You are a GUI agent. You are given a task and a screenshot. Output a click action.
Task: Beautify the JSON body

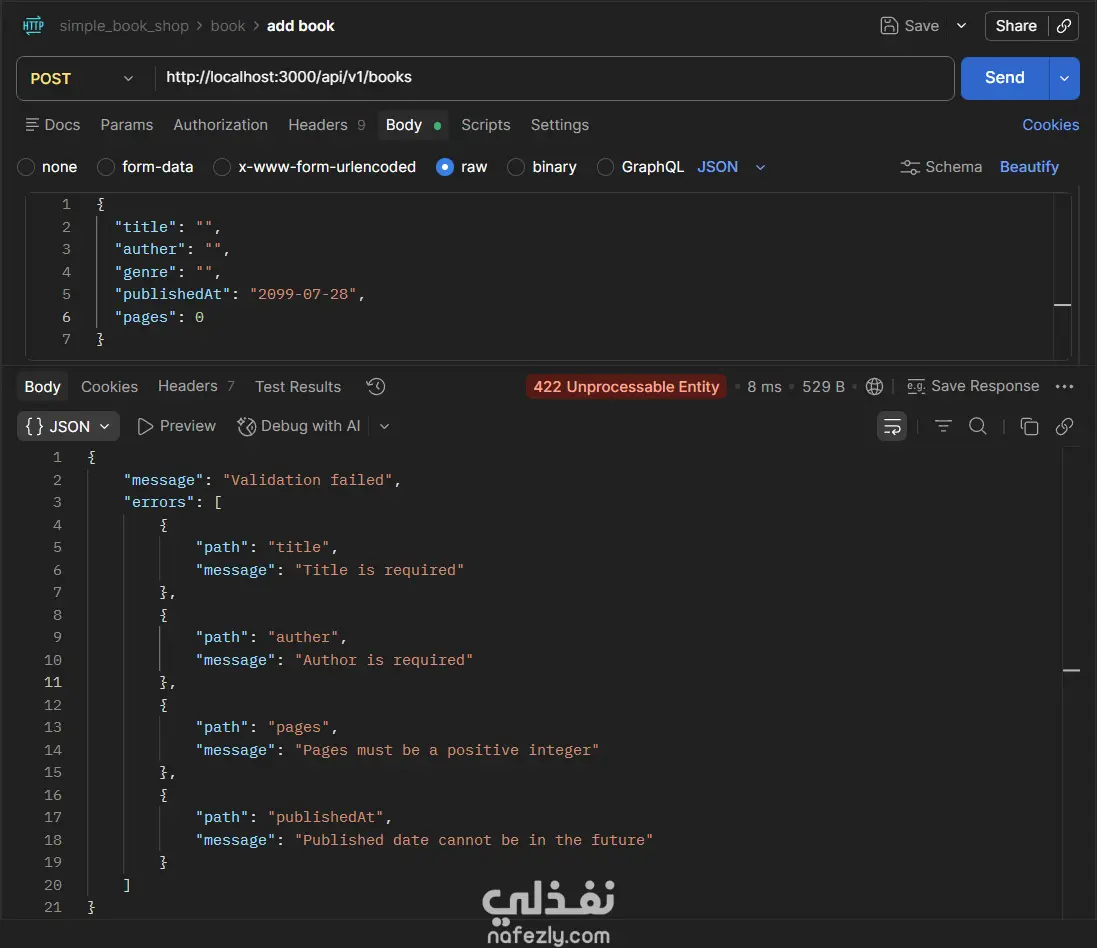click(x=1028, y=167)
